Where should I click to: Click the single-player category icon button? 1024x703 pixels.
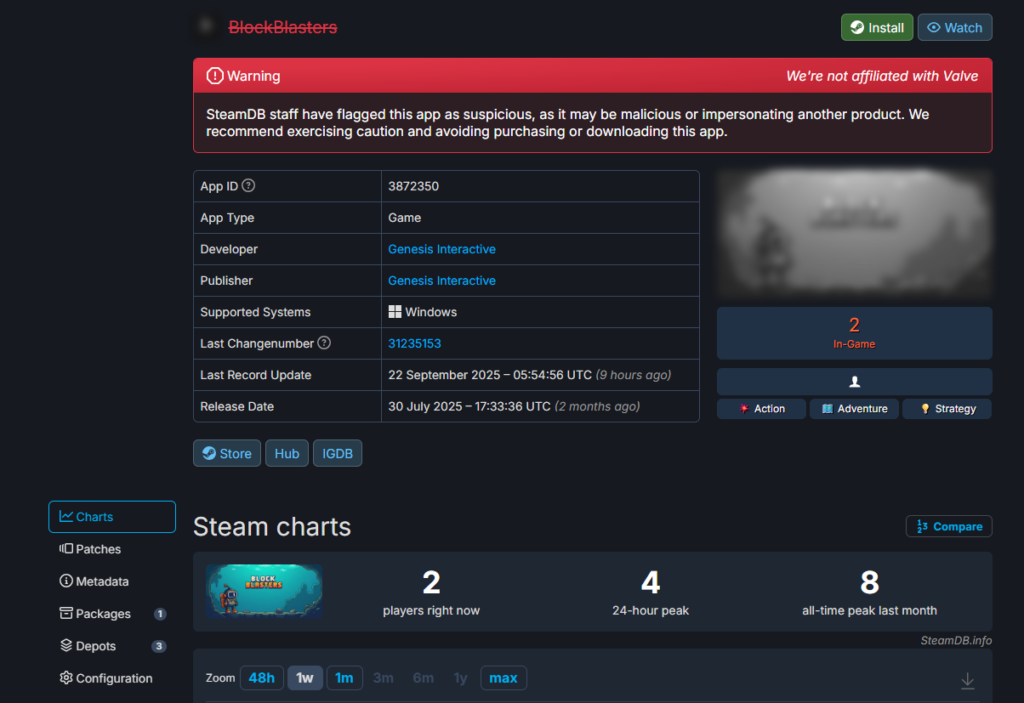(854, 381)
